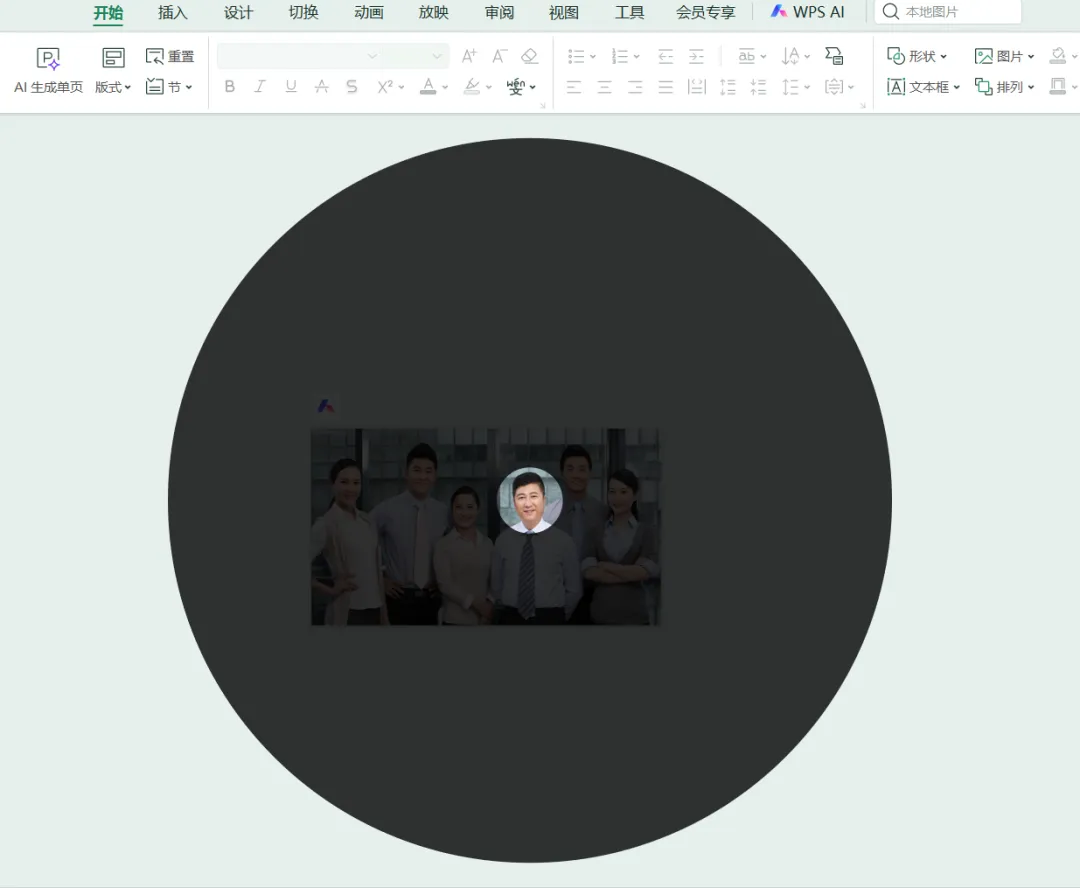Align text right
This screenshot has height=888, width=1080.
click(x=634, y=87)
